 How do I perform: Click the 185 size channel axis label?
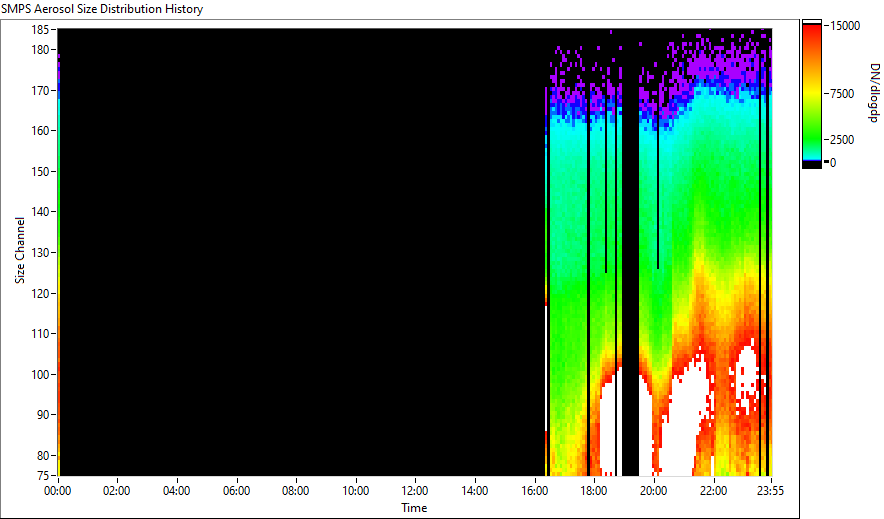[40, 30]
